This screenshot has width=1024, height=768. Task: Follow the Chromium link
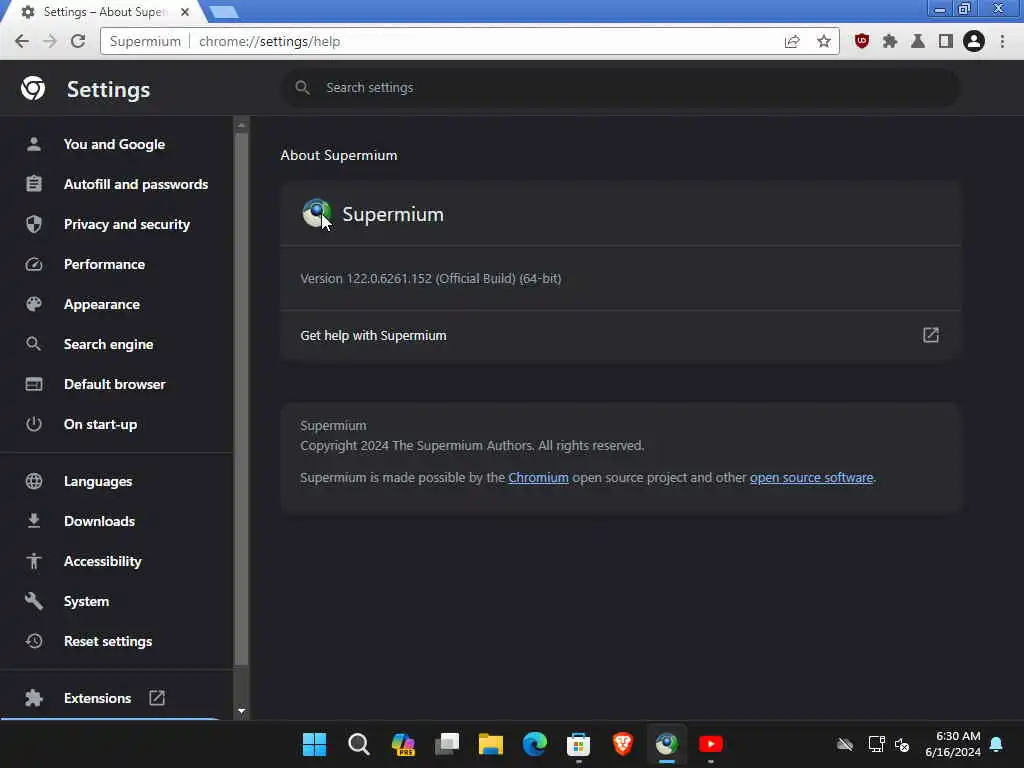point(538,477)
